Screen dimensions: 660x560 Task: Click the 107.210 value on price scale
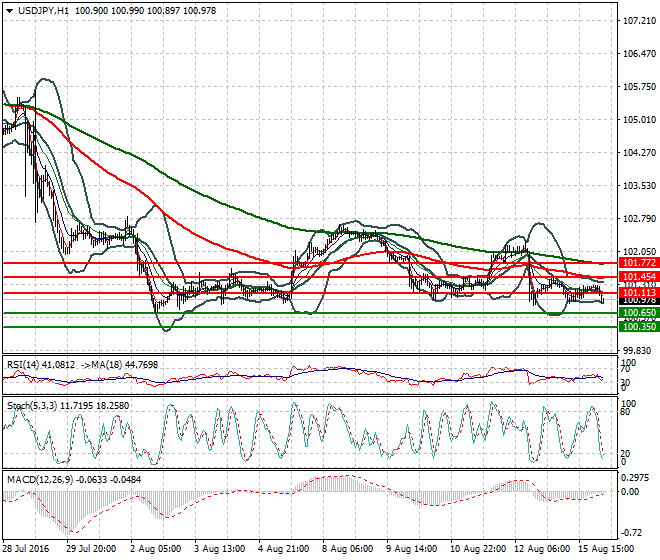pos(637,20)
